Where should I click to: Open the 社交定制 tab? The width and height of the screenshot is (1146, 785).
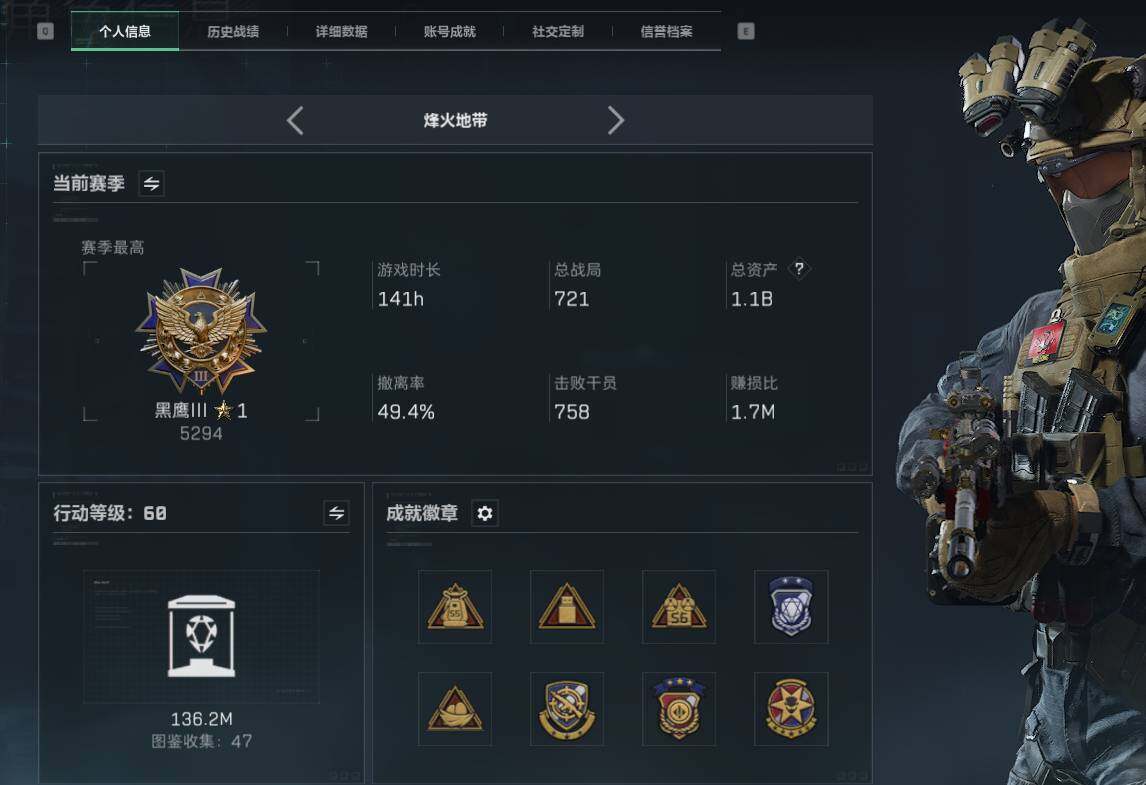coord(558,31)
